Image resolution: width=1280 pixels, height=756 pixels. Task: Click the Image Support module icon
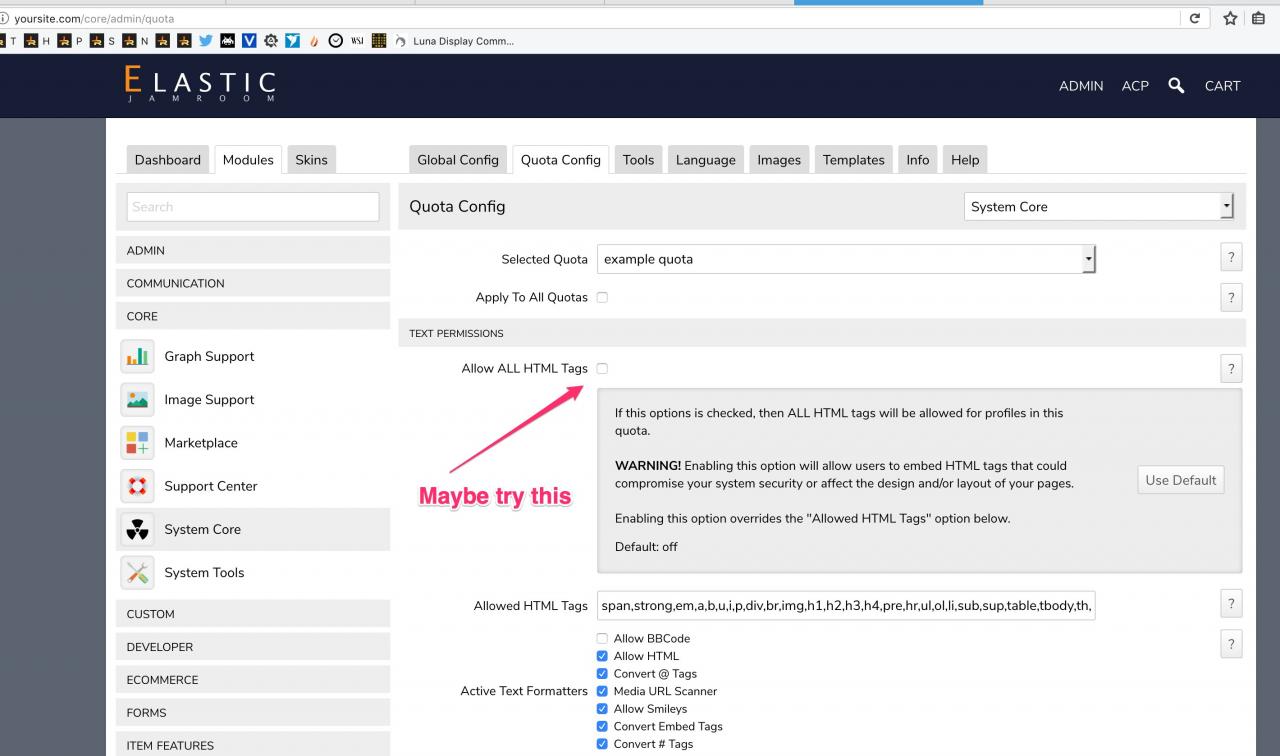[x=137, y=400]
